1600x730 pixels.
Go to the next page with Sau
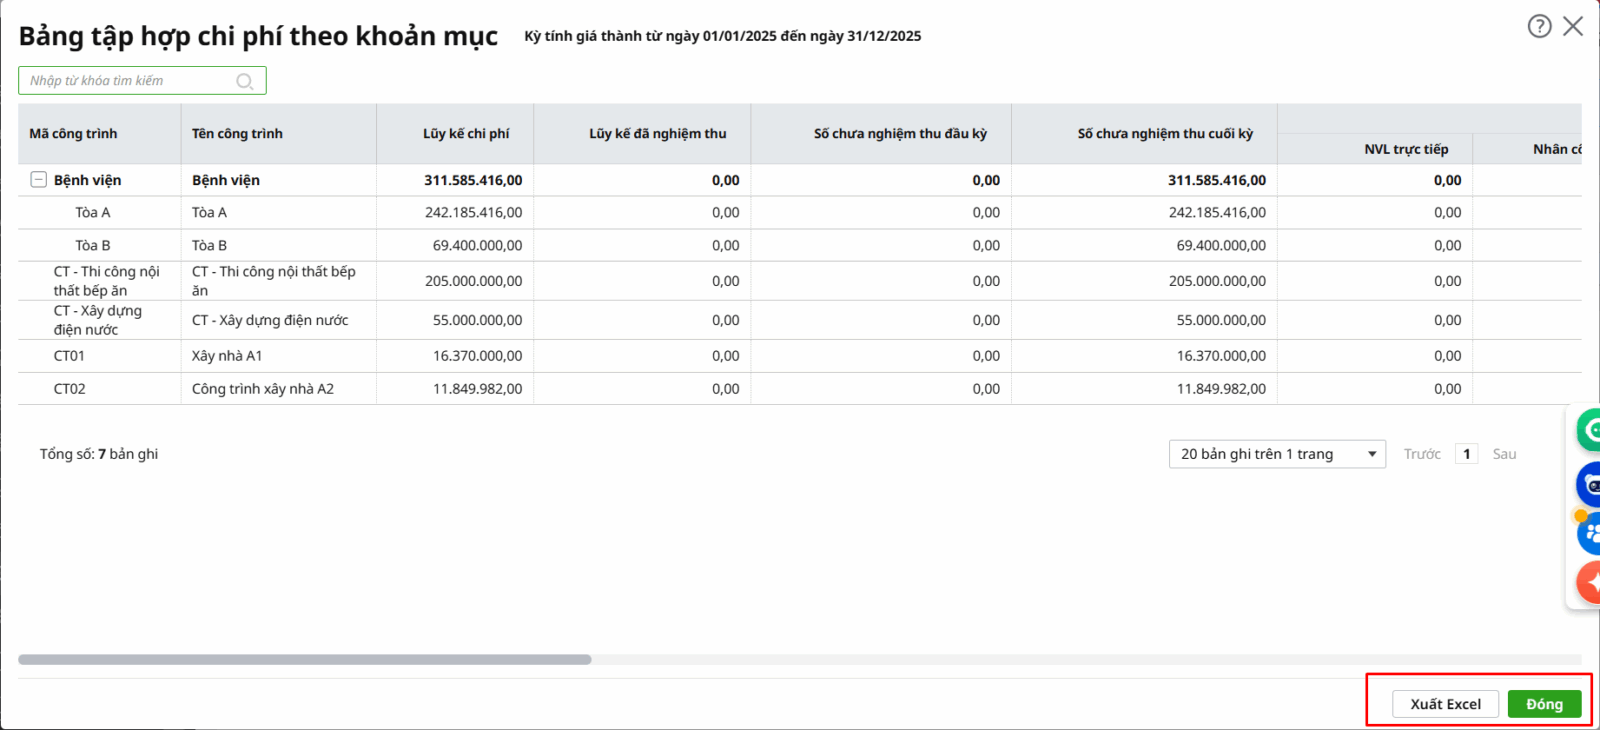pos(1504,454)
